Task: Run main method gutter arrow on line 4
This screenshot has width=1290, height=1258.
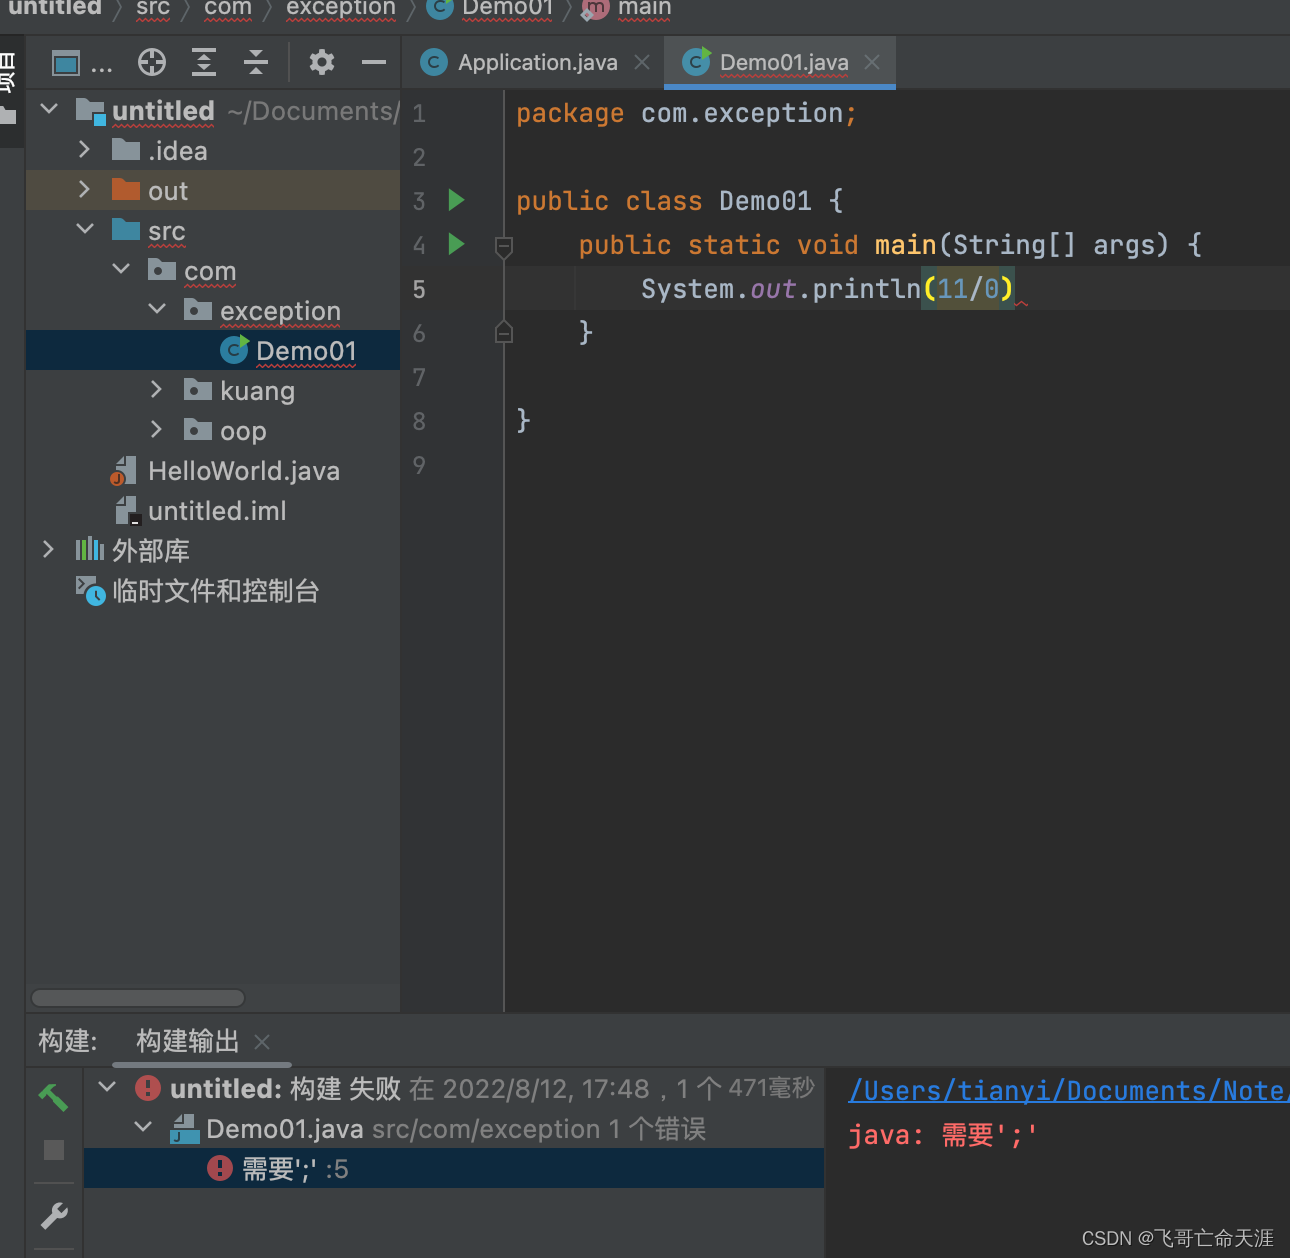Action: (456, 244)
